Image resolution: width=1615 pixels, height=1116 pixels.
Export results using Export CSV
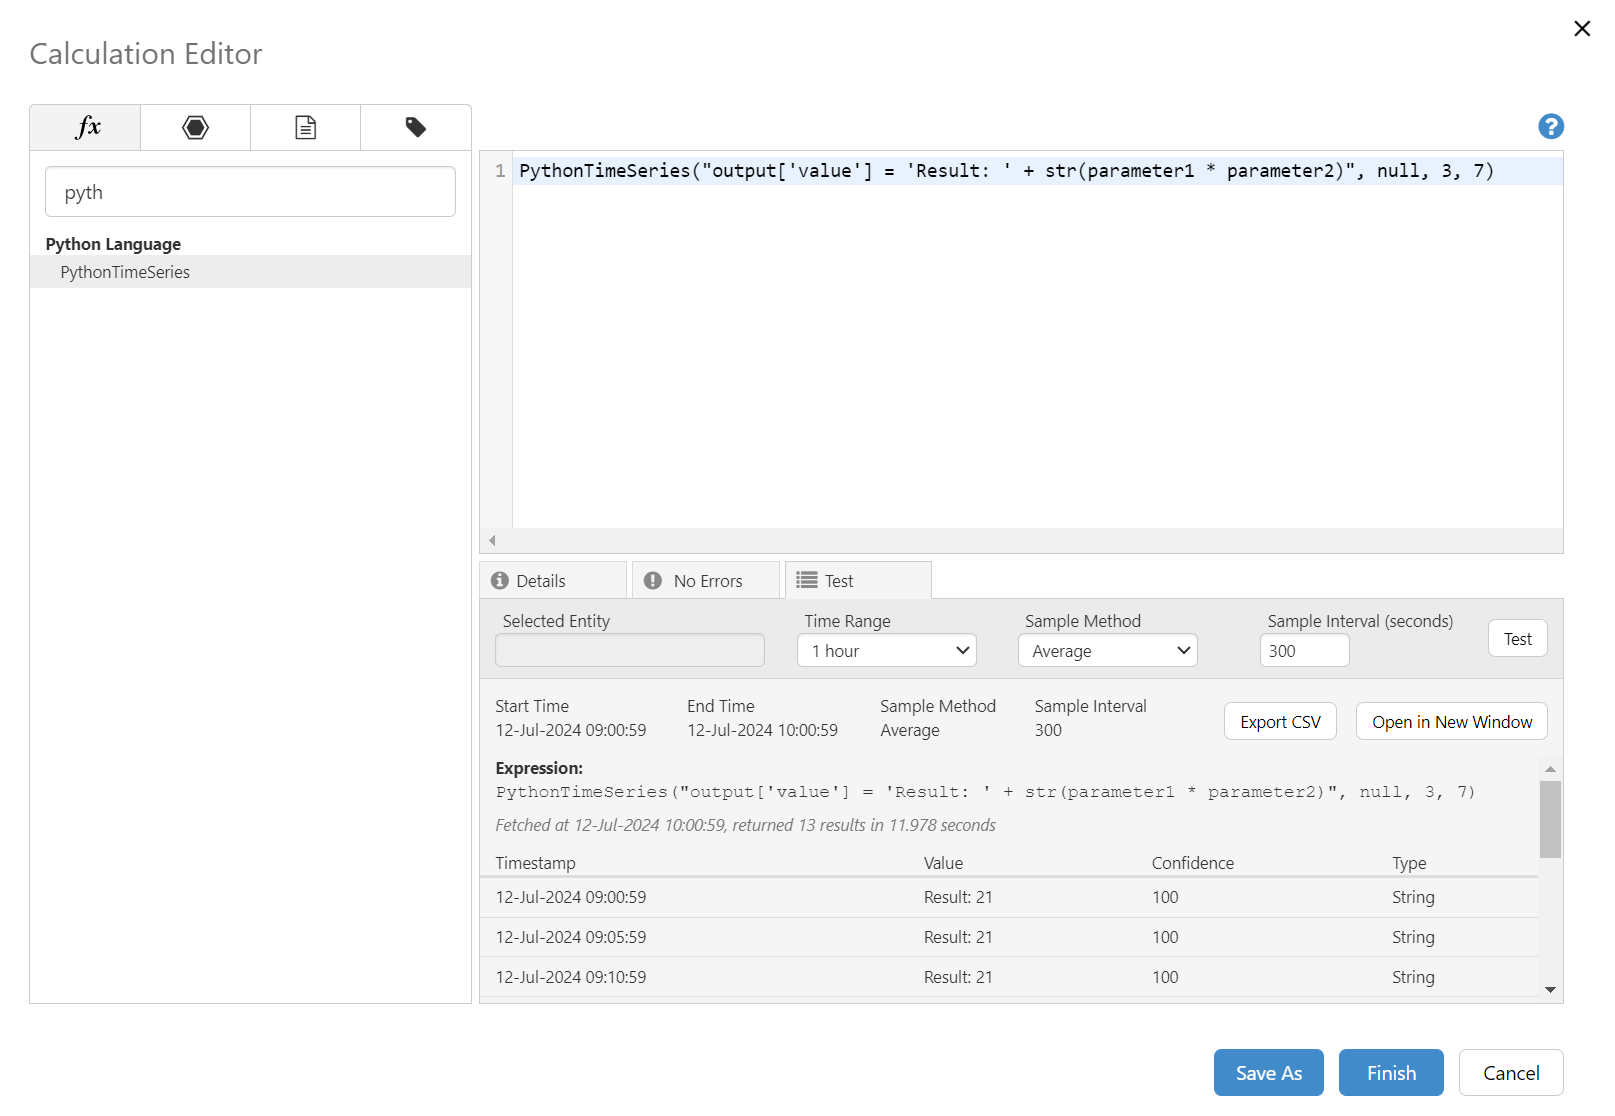tap(1279, 722)
